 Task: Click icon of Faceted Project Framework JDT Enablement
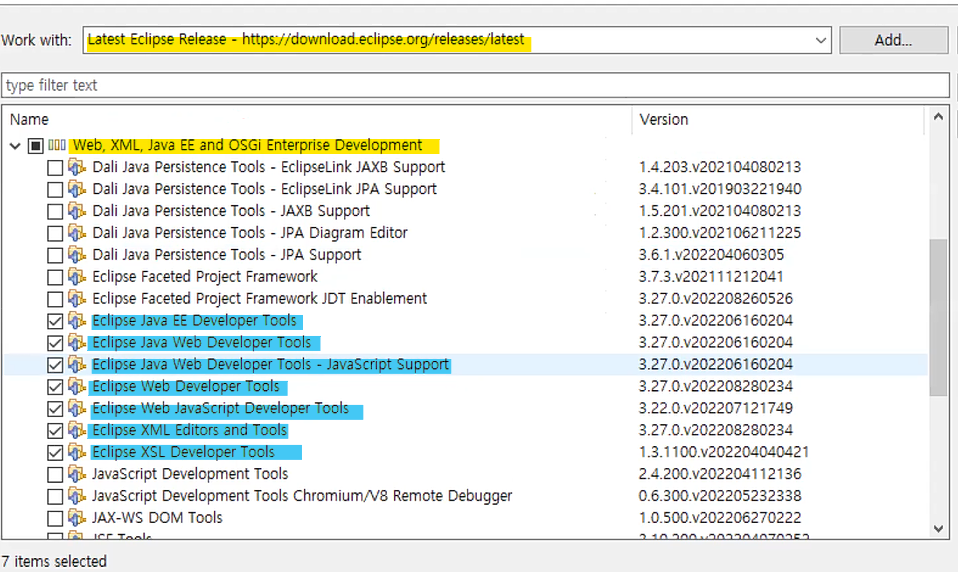(76, 299)
